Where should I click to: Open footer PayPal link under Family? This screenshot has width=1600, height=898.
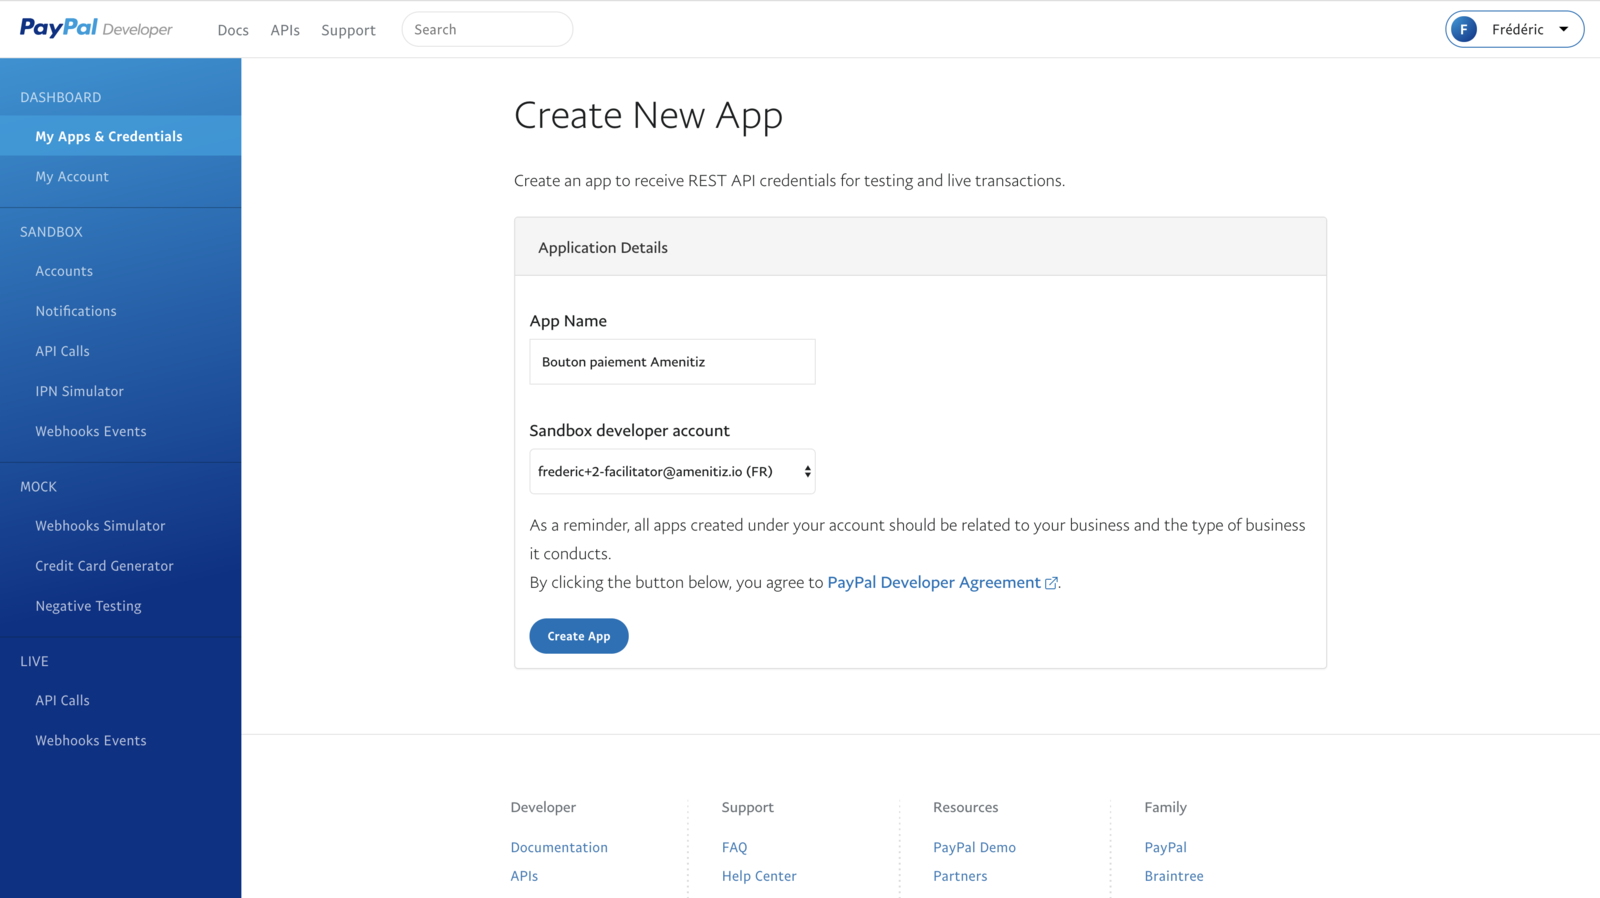[1165, 847]
